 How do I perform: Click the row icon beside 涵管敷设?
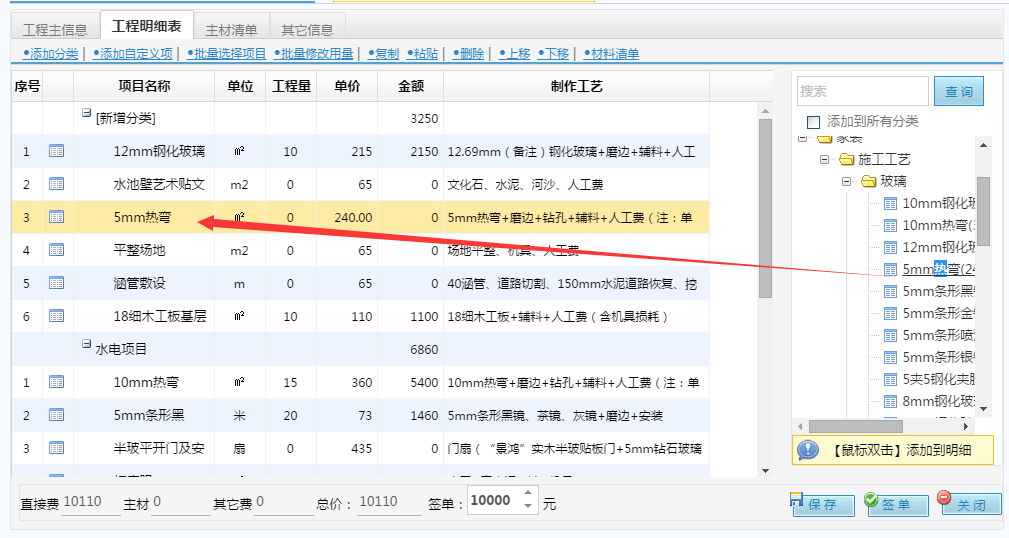(x=57, y=283)
